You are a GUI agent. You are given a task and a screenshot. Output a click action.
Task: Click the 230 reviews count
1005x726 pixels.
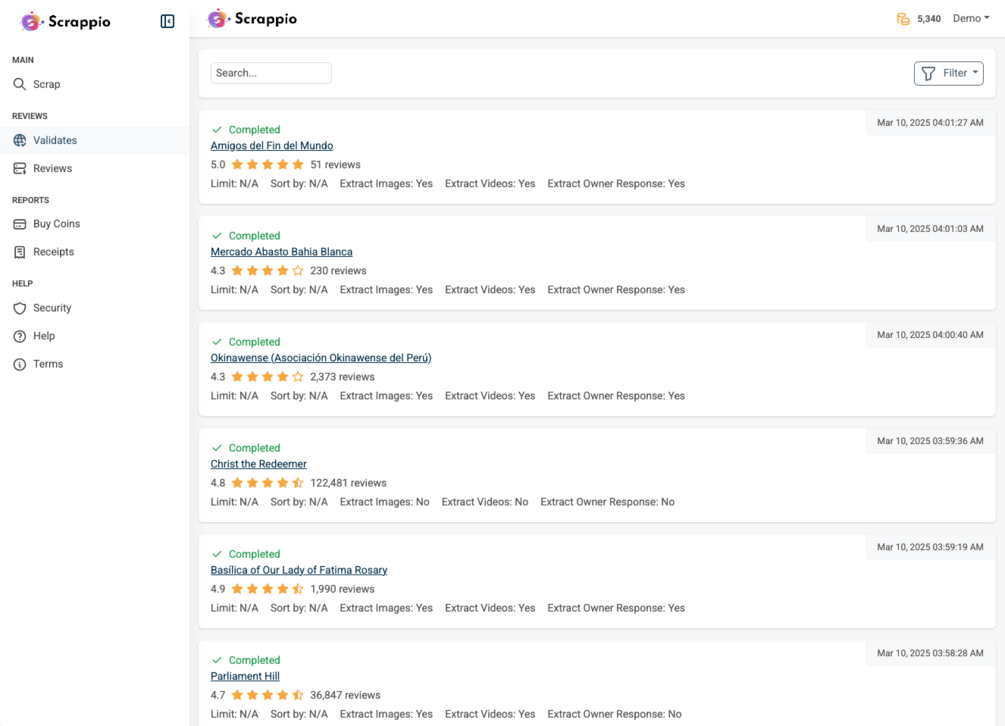point(338,271)
